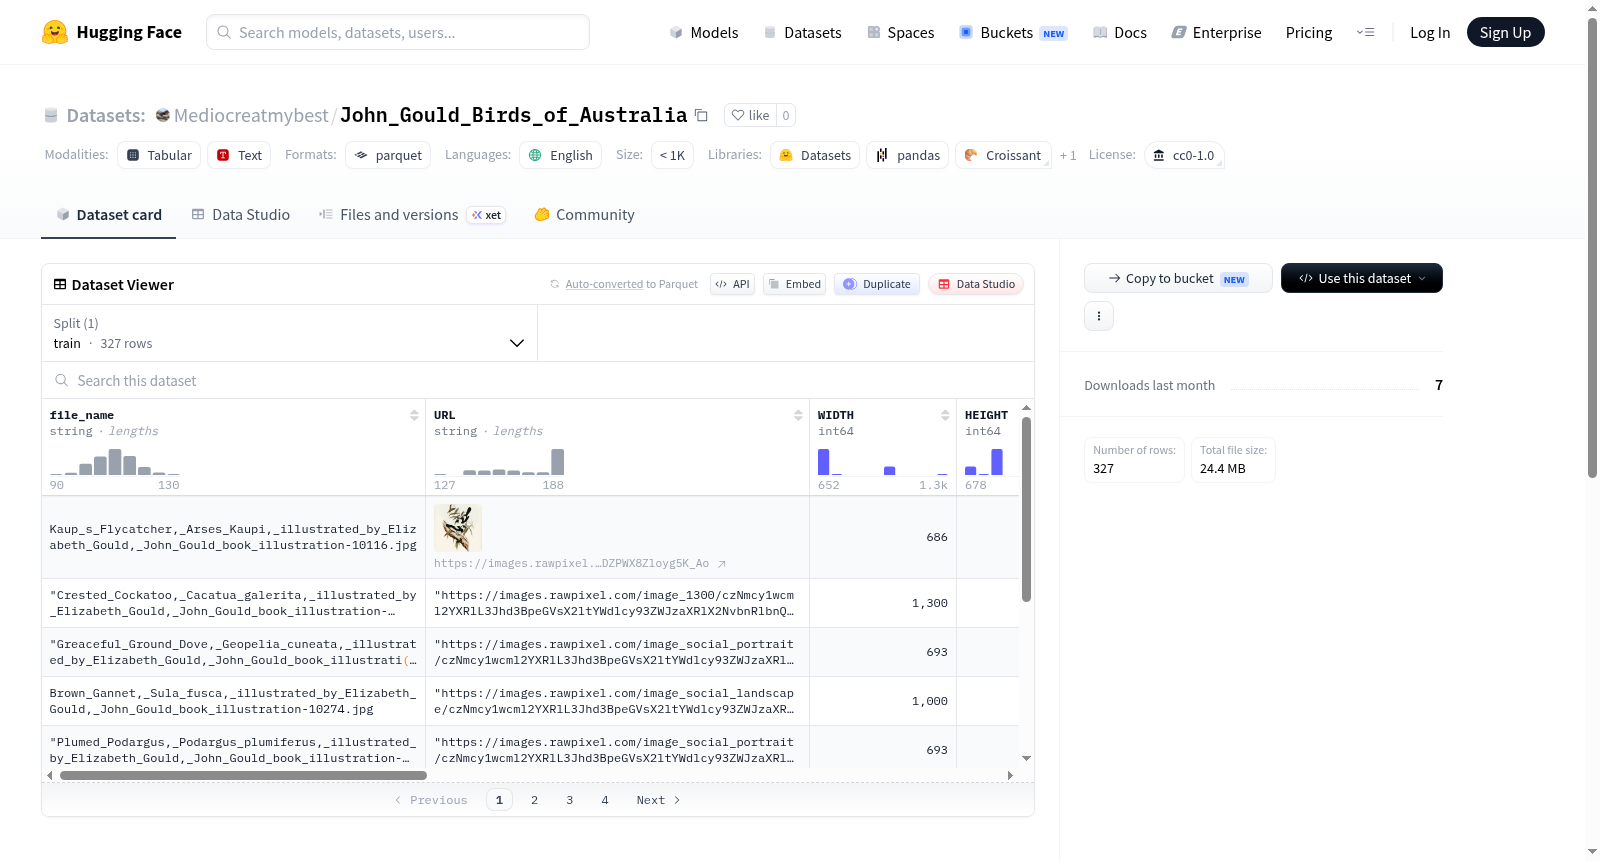The width and height of the screenshot is (1600, 861).
Task: Switch to the Dataset card tab
Action: coord(108,214)
